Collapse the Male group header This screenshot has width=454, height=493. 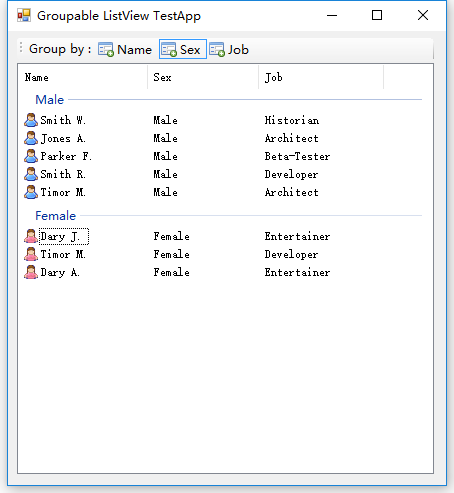pos(49,100)
